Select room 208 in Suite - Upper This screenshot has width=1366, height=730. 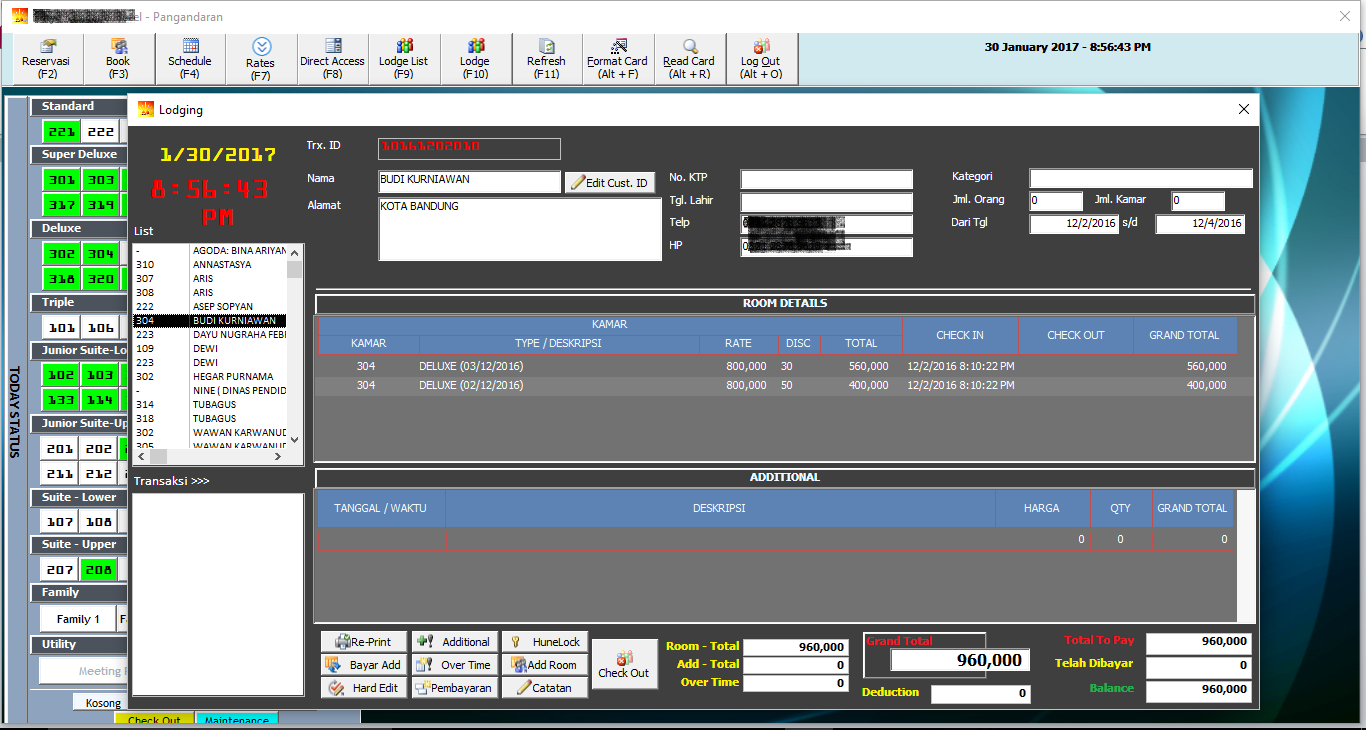[x=99, y=570]
